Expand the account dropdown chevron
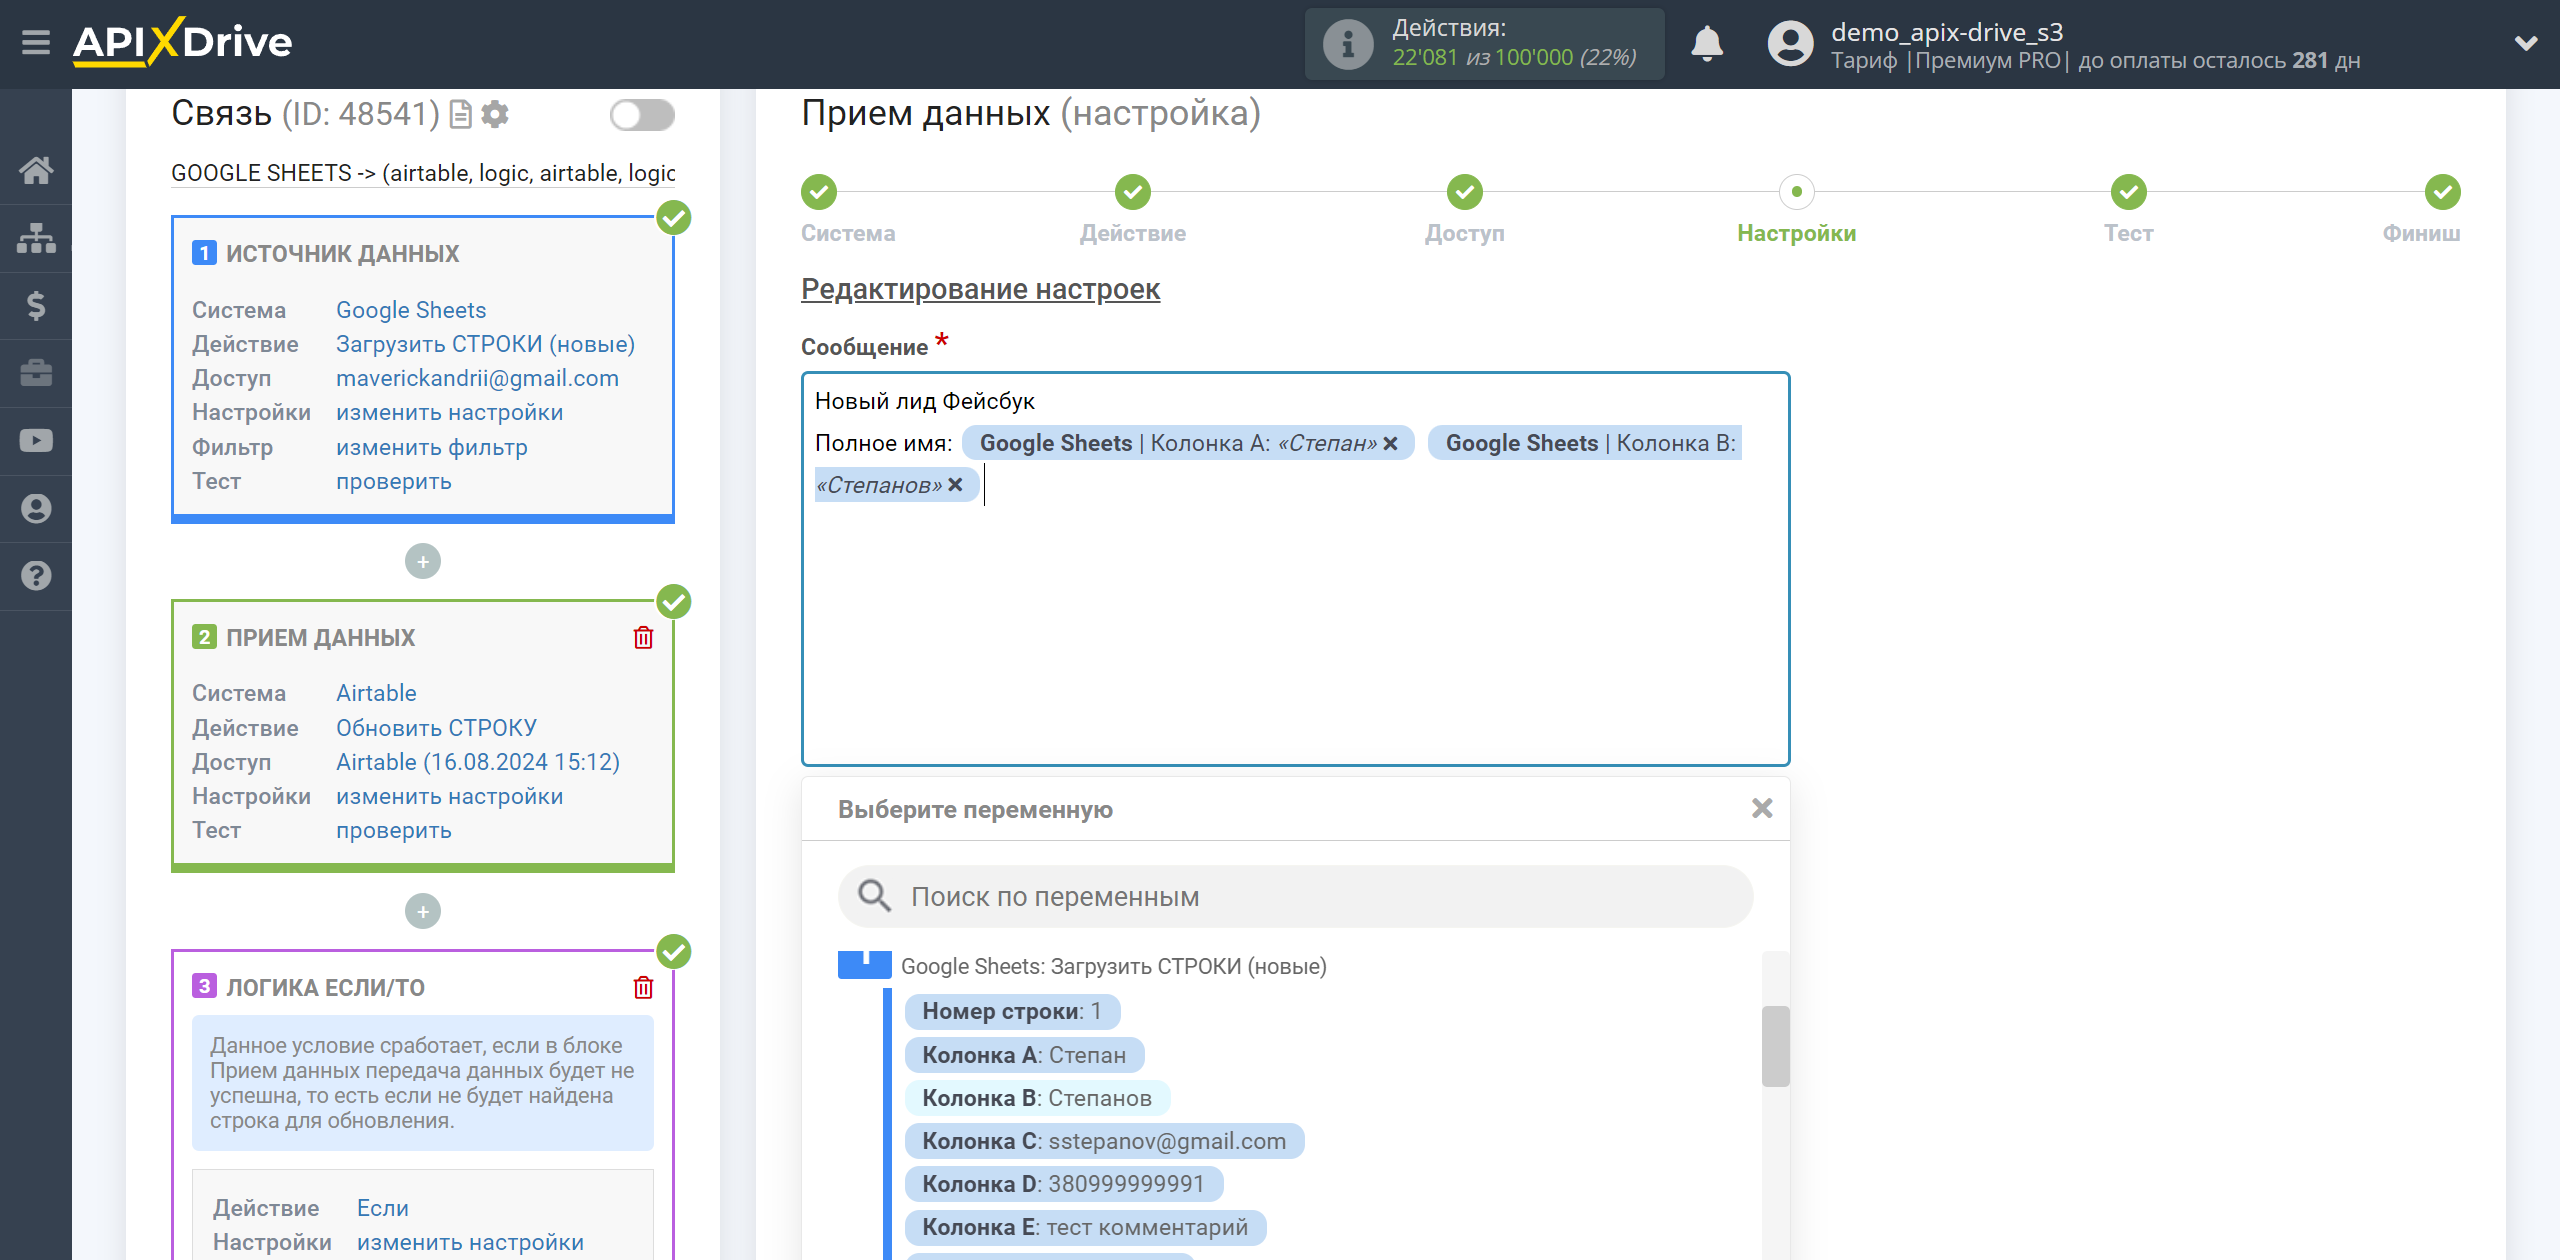The width and height of the screenshot is (2560, 1260). coord(2526,44)
